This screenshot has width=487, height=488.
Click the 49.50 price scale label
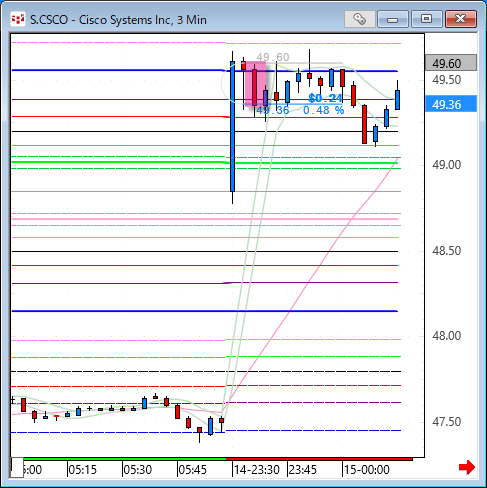pos(447,80)
